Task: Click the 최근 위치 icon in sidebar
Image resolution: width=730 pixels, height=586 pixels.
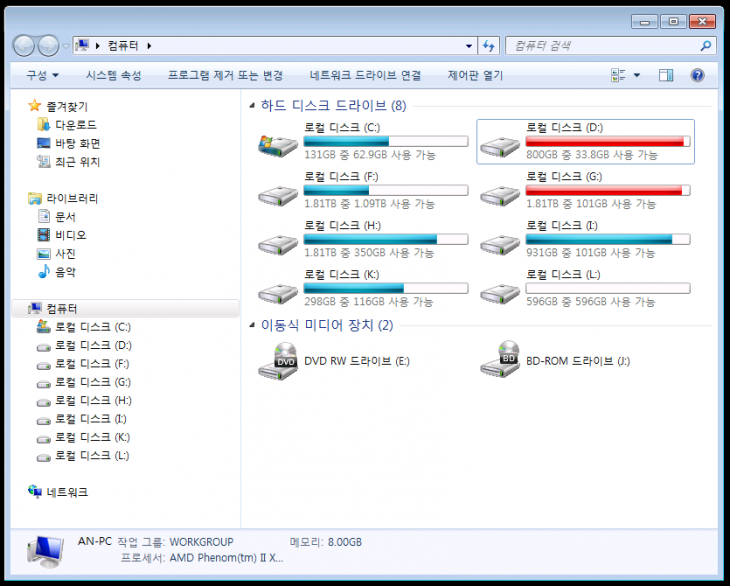Action: pos(43,162)
